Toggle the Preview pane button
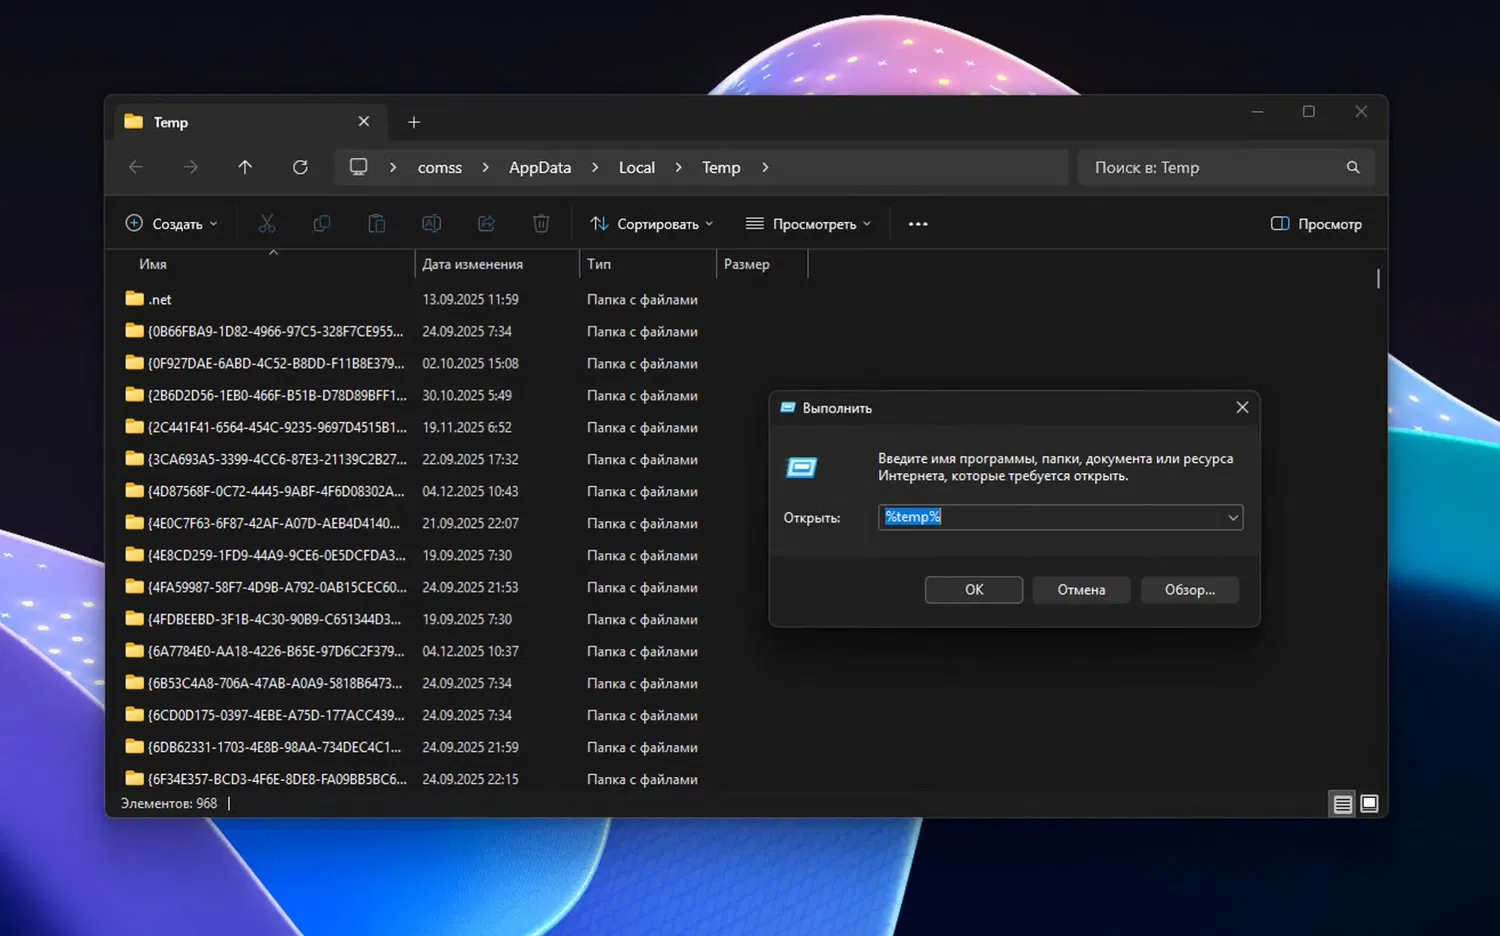Viewport: 1500px width, 936px height. pyautogui.click(x=1316, y=224)
